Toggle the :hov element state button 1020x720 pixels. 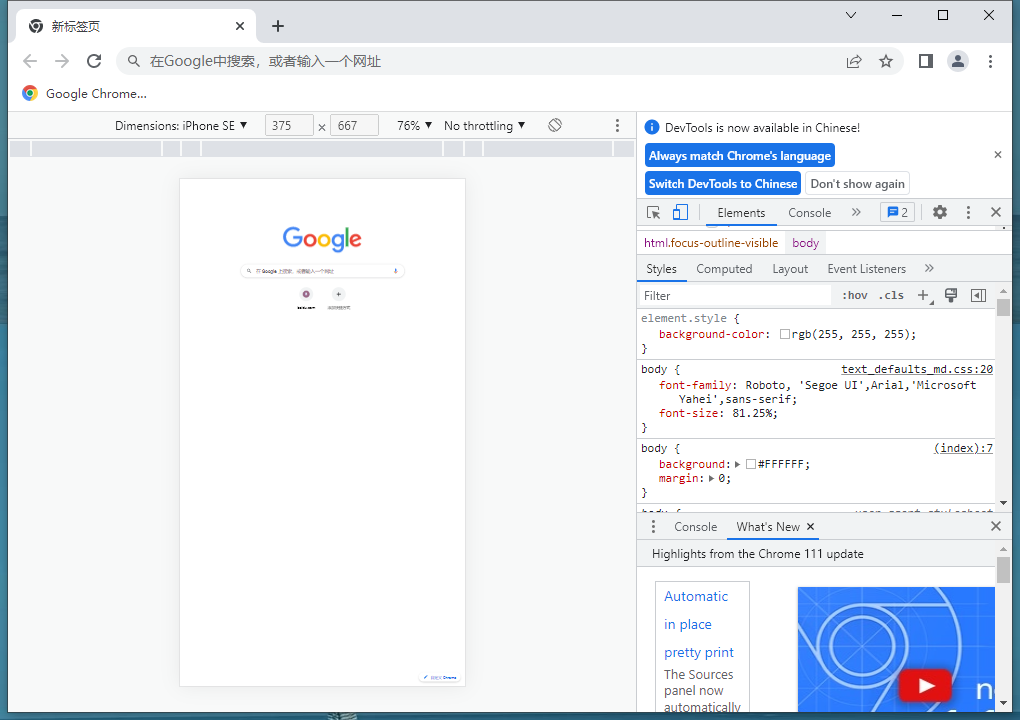coord(855,295)
